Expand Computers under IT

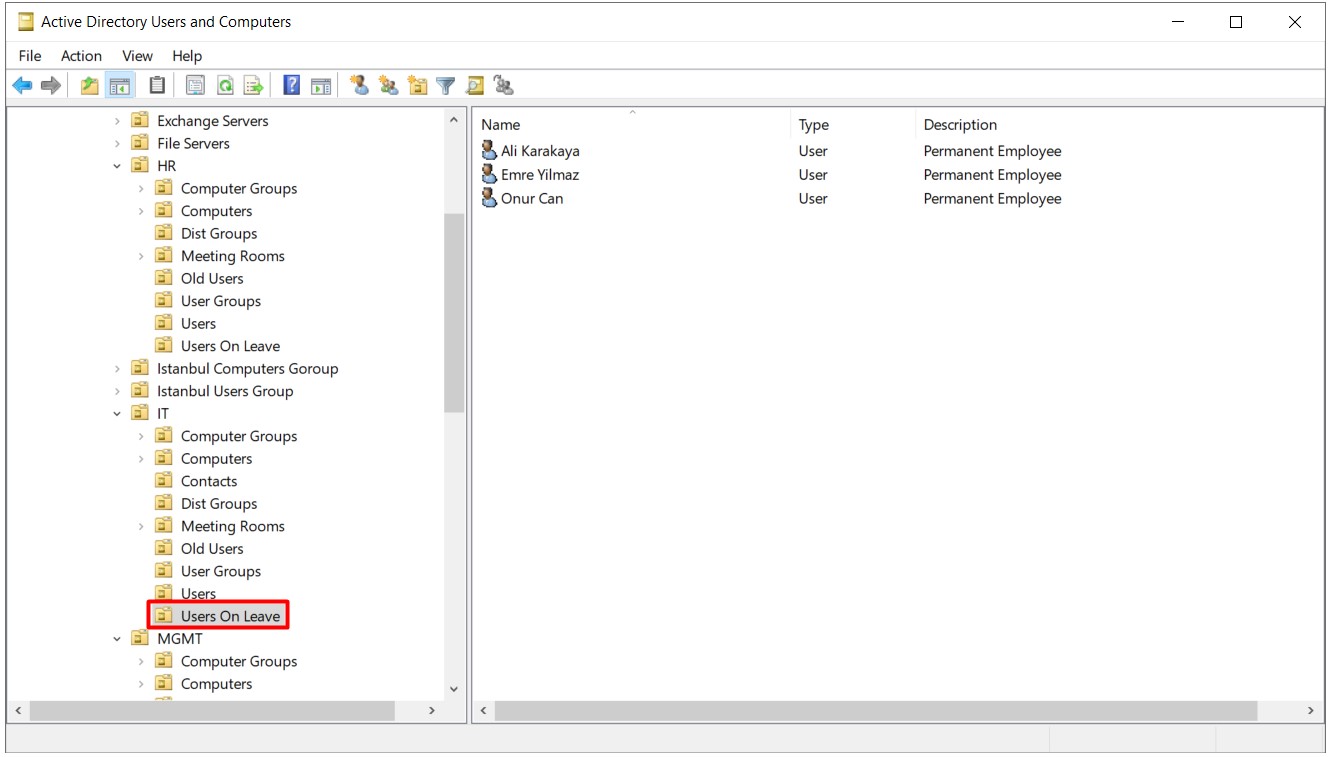point(141,459)
